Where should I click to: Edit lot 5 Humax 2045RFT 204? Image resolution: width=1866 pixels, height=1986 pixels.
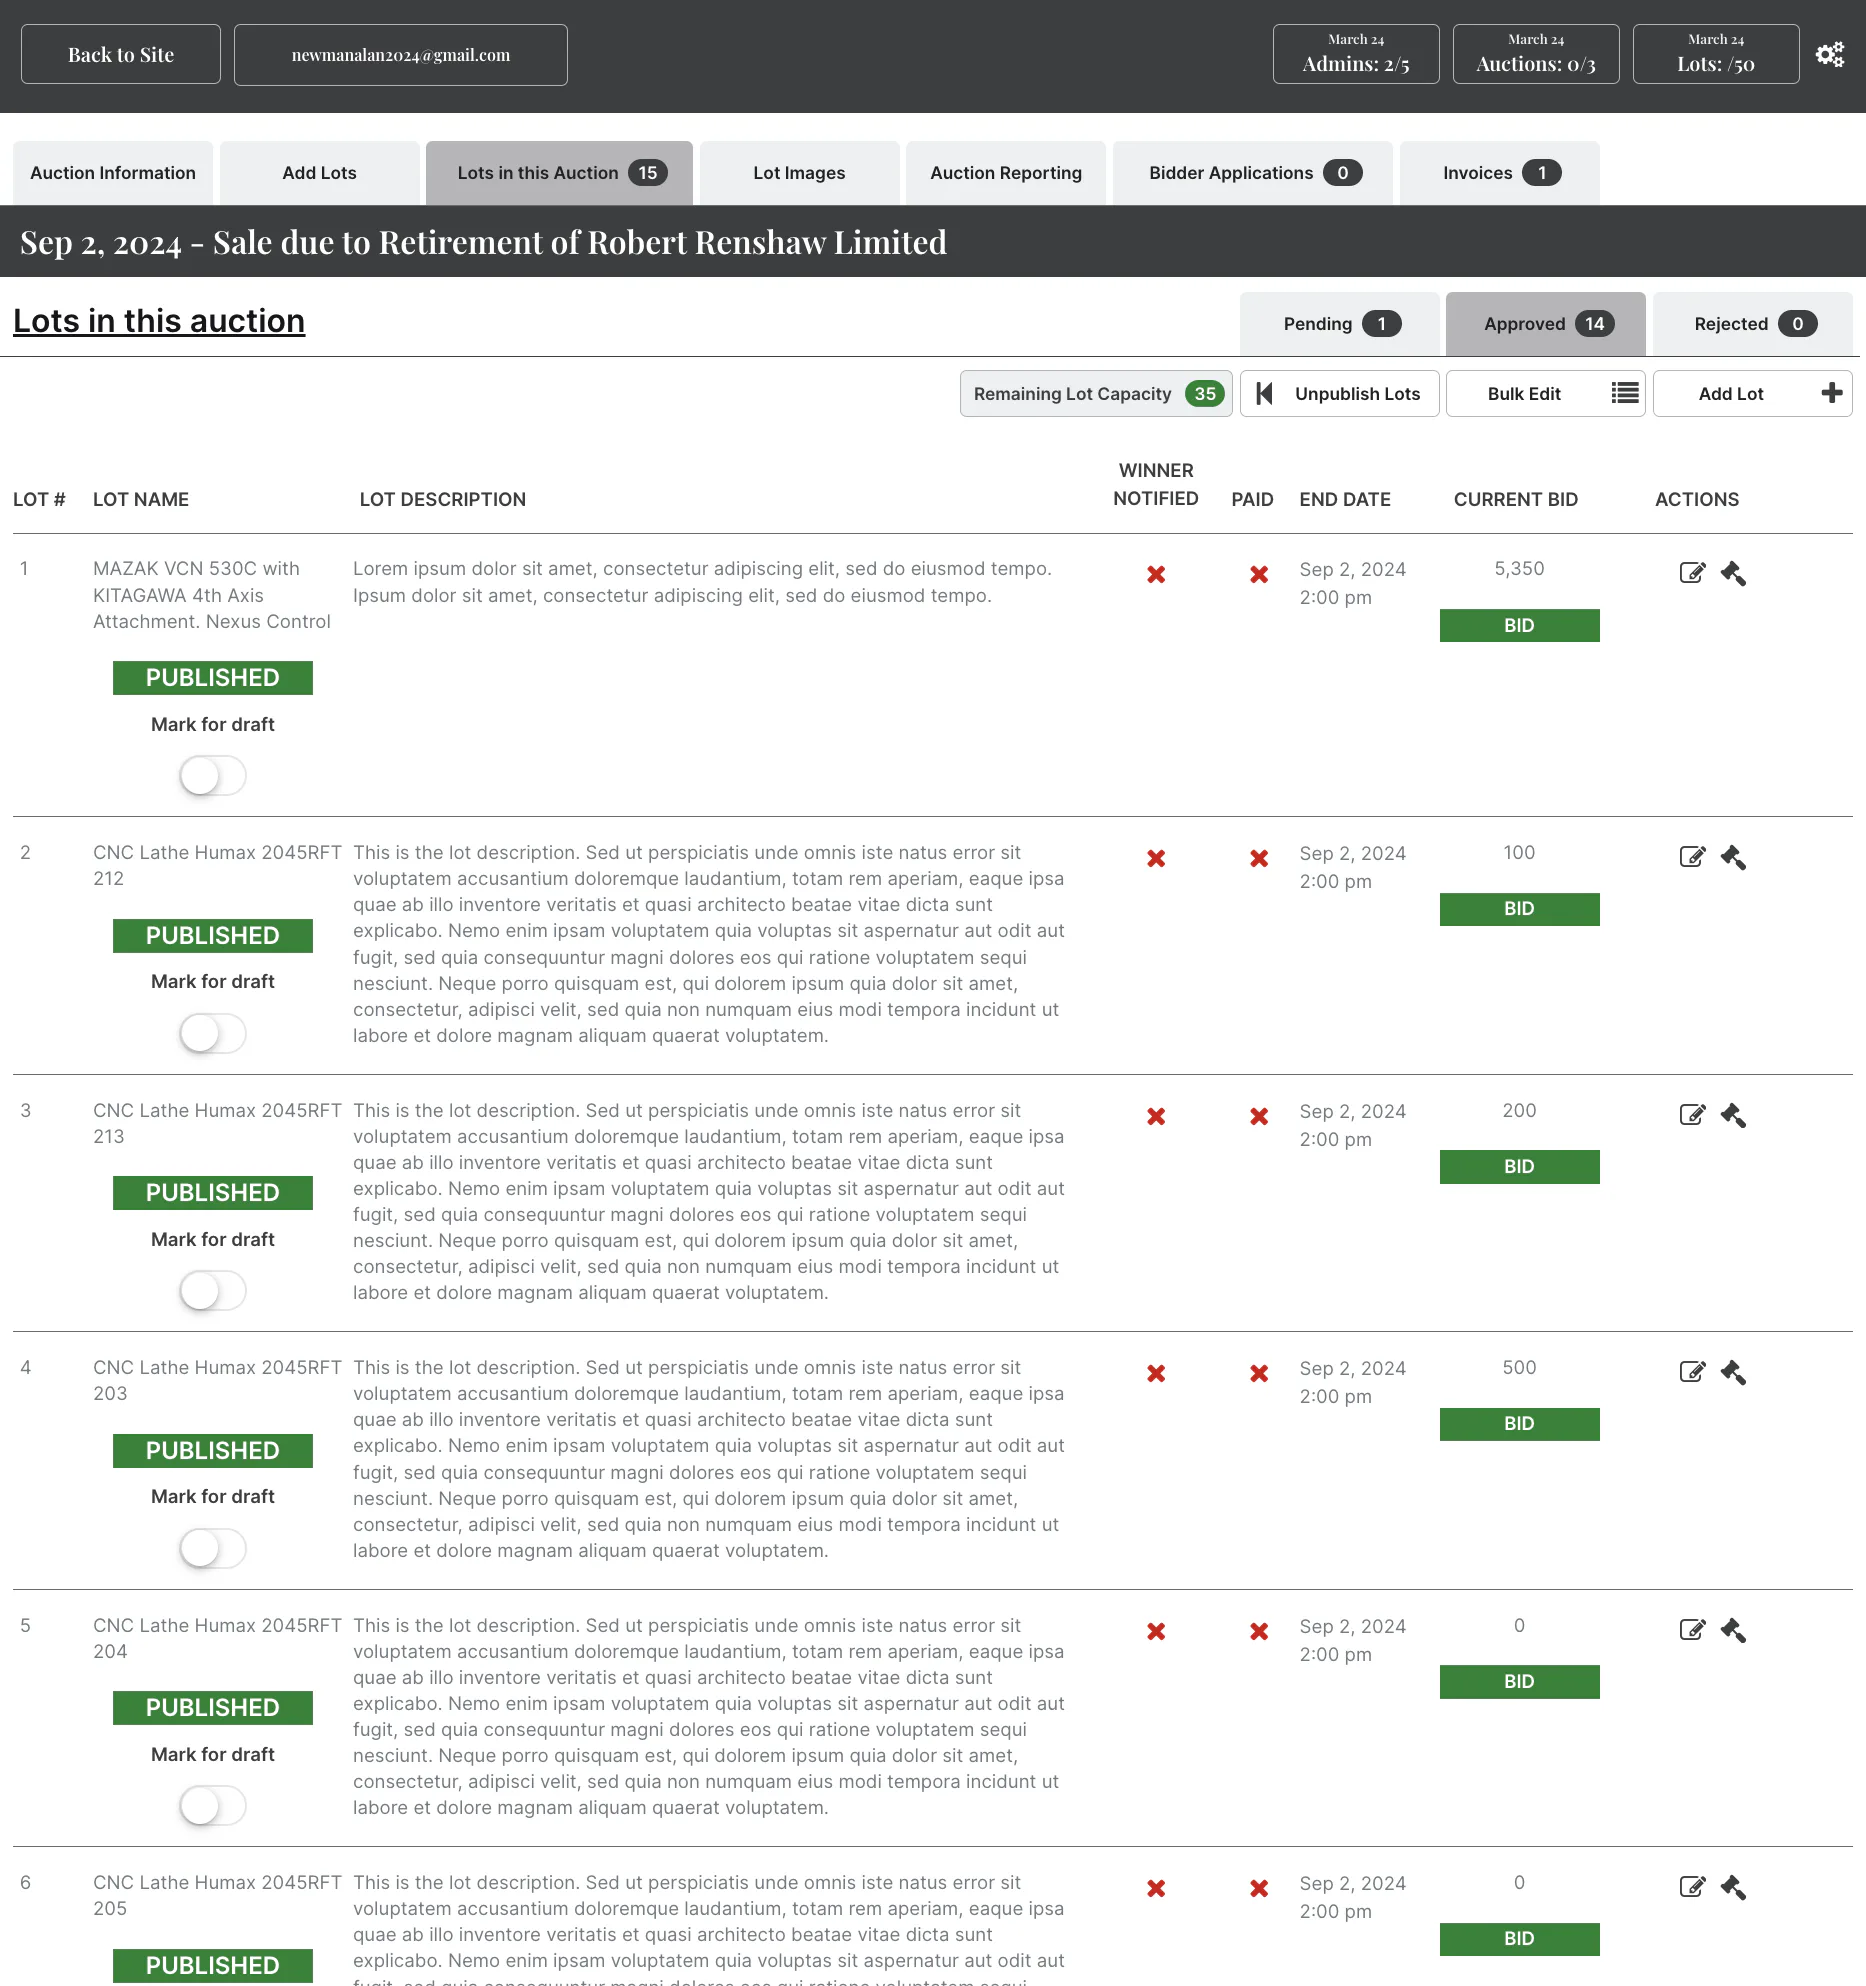click(1692, 1630)
